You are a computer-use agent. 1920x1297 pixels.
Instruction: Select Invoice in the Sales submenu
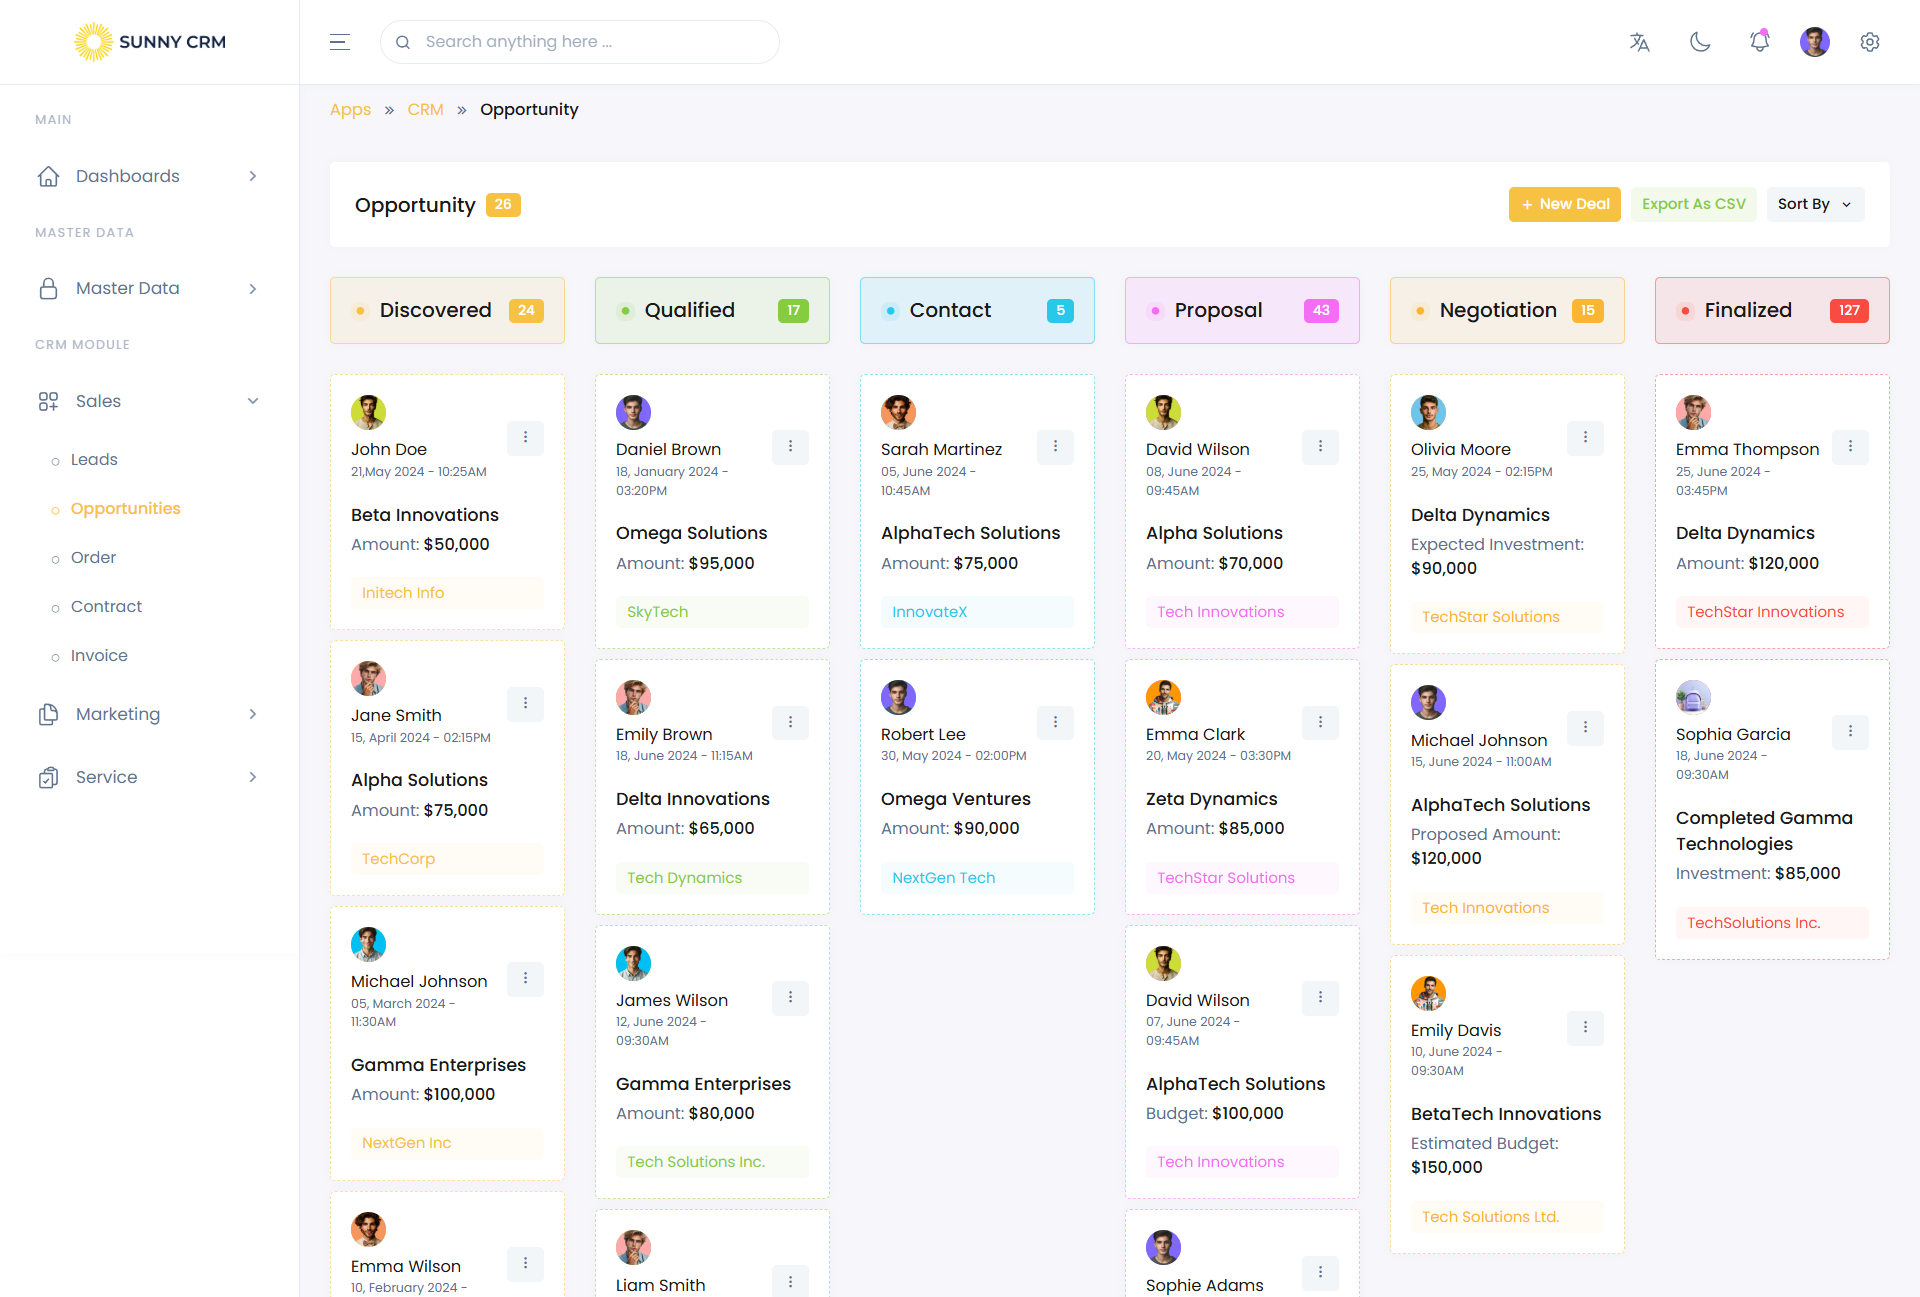(x=99, y=656)
